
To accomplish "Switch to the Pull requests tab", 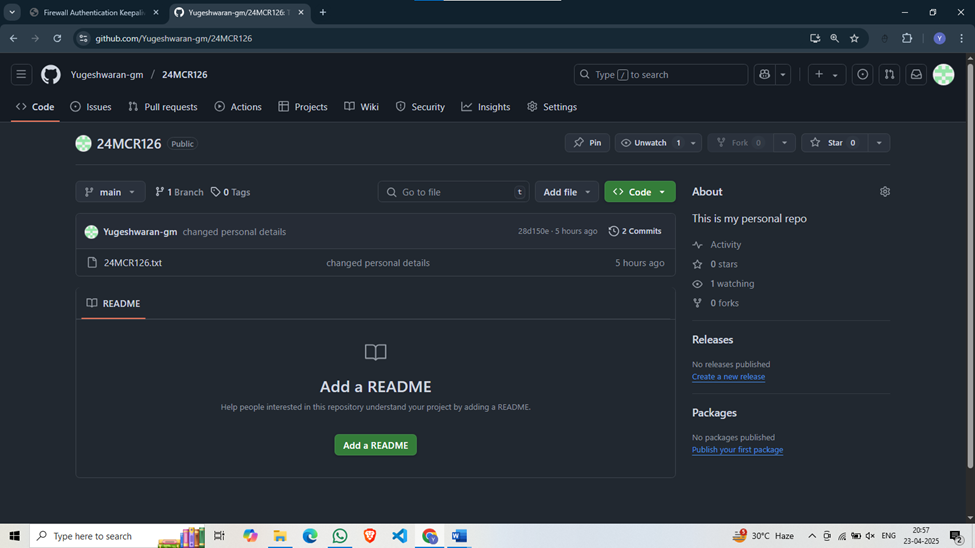I will [163, 107].
